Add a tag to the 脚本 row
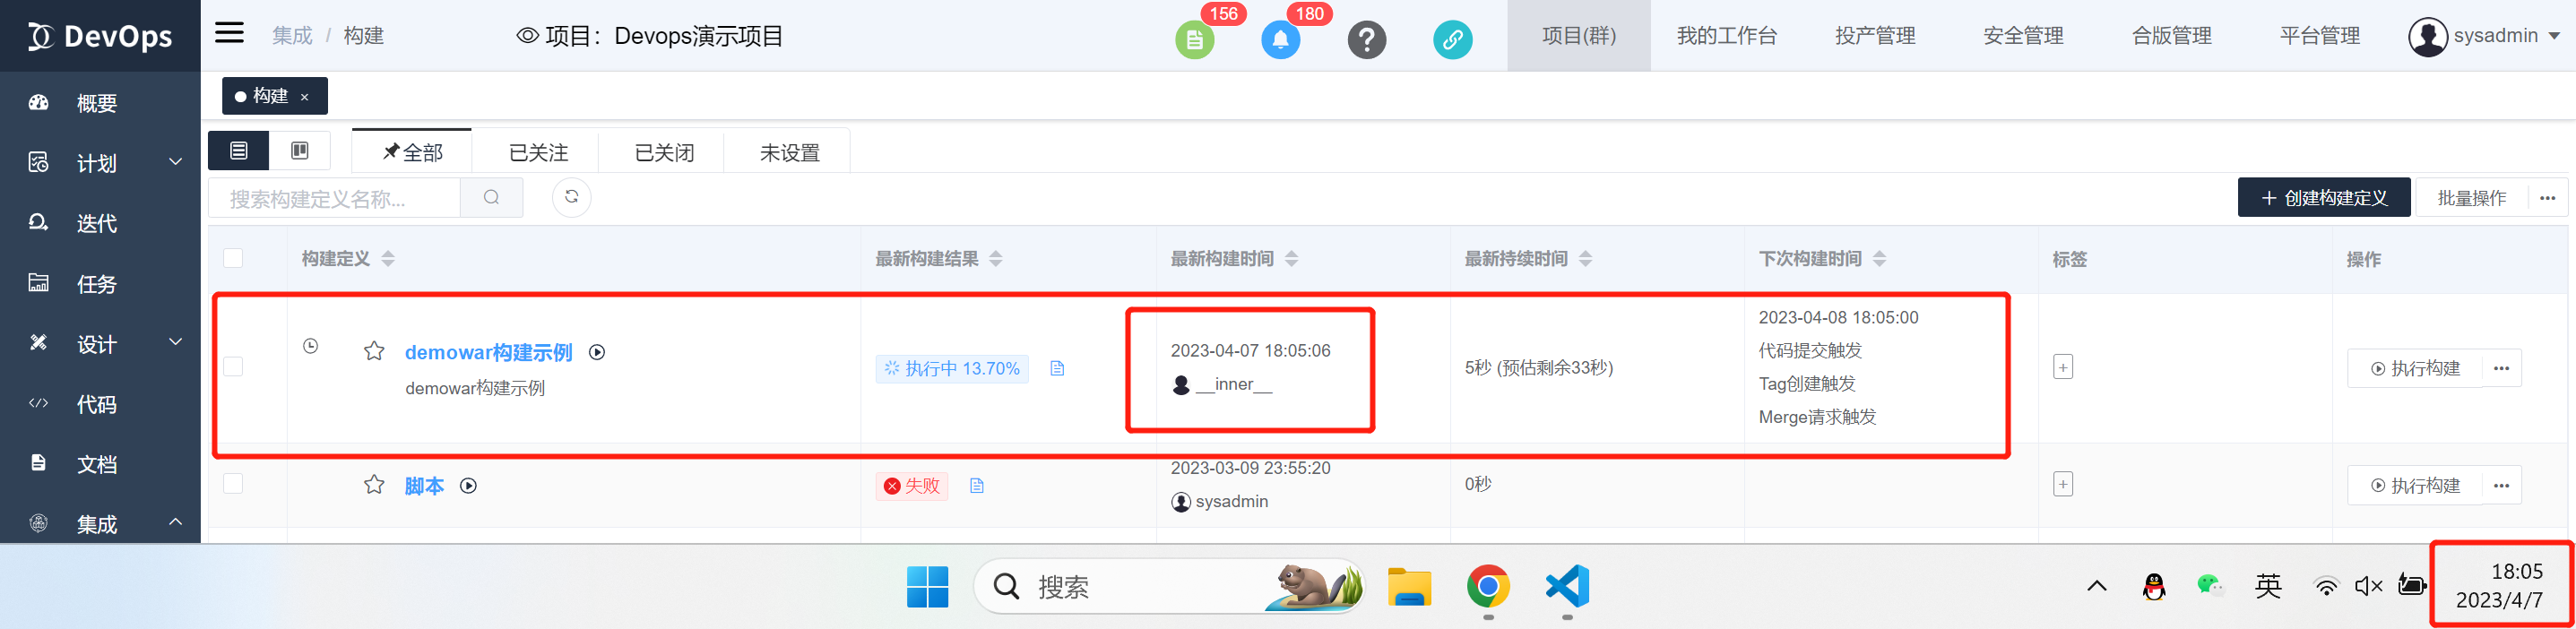This screenshot has width=2576, height=629. [x=2062, y=485]
